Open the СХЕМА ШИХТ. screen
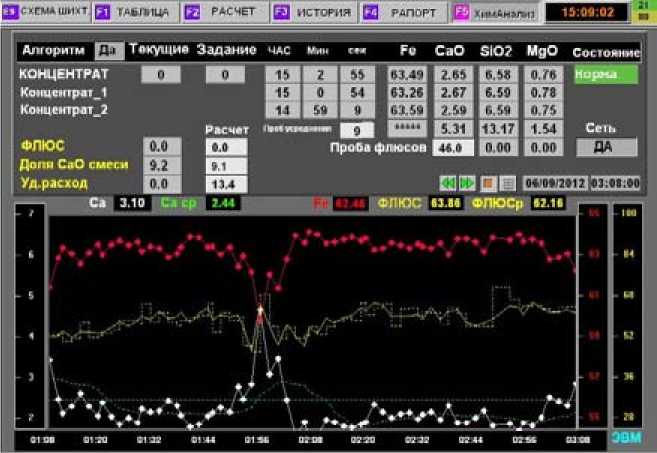This screenshot has height=453, width=657. pos(46,13)
